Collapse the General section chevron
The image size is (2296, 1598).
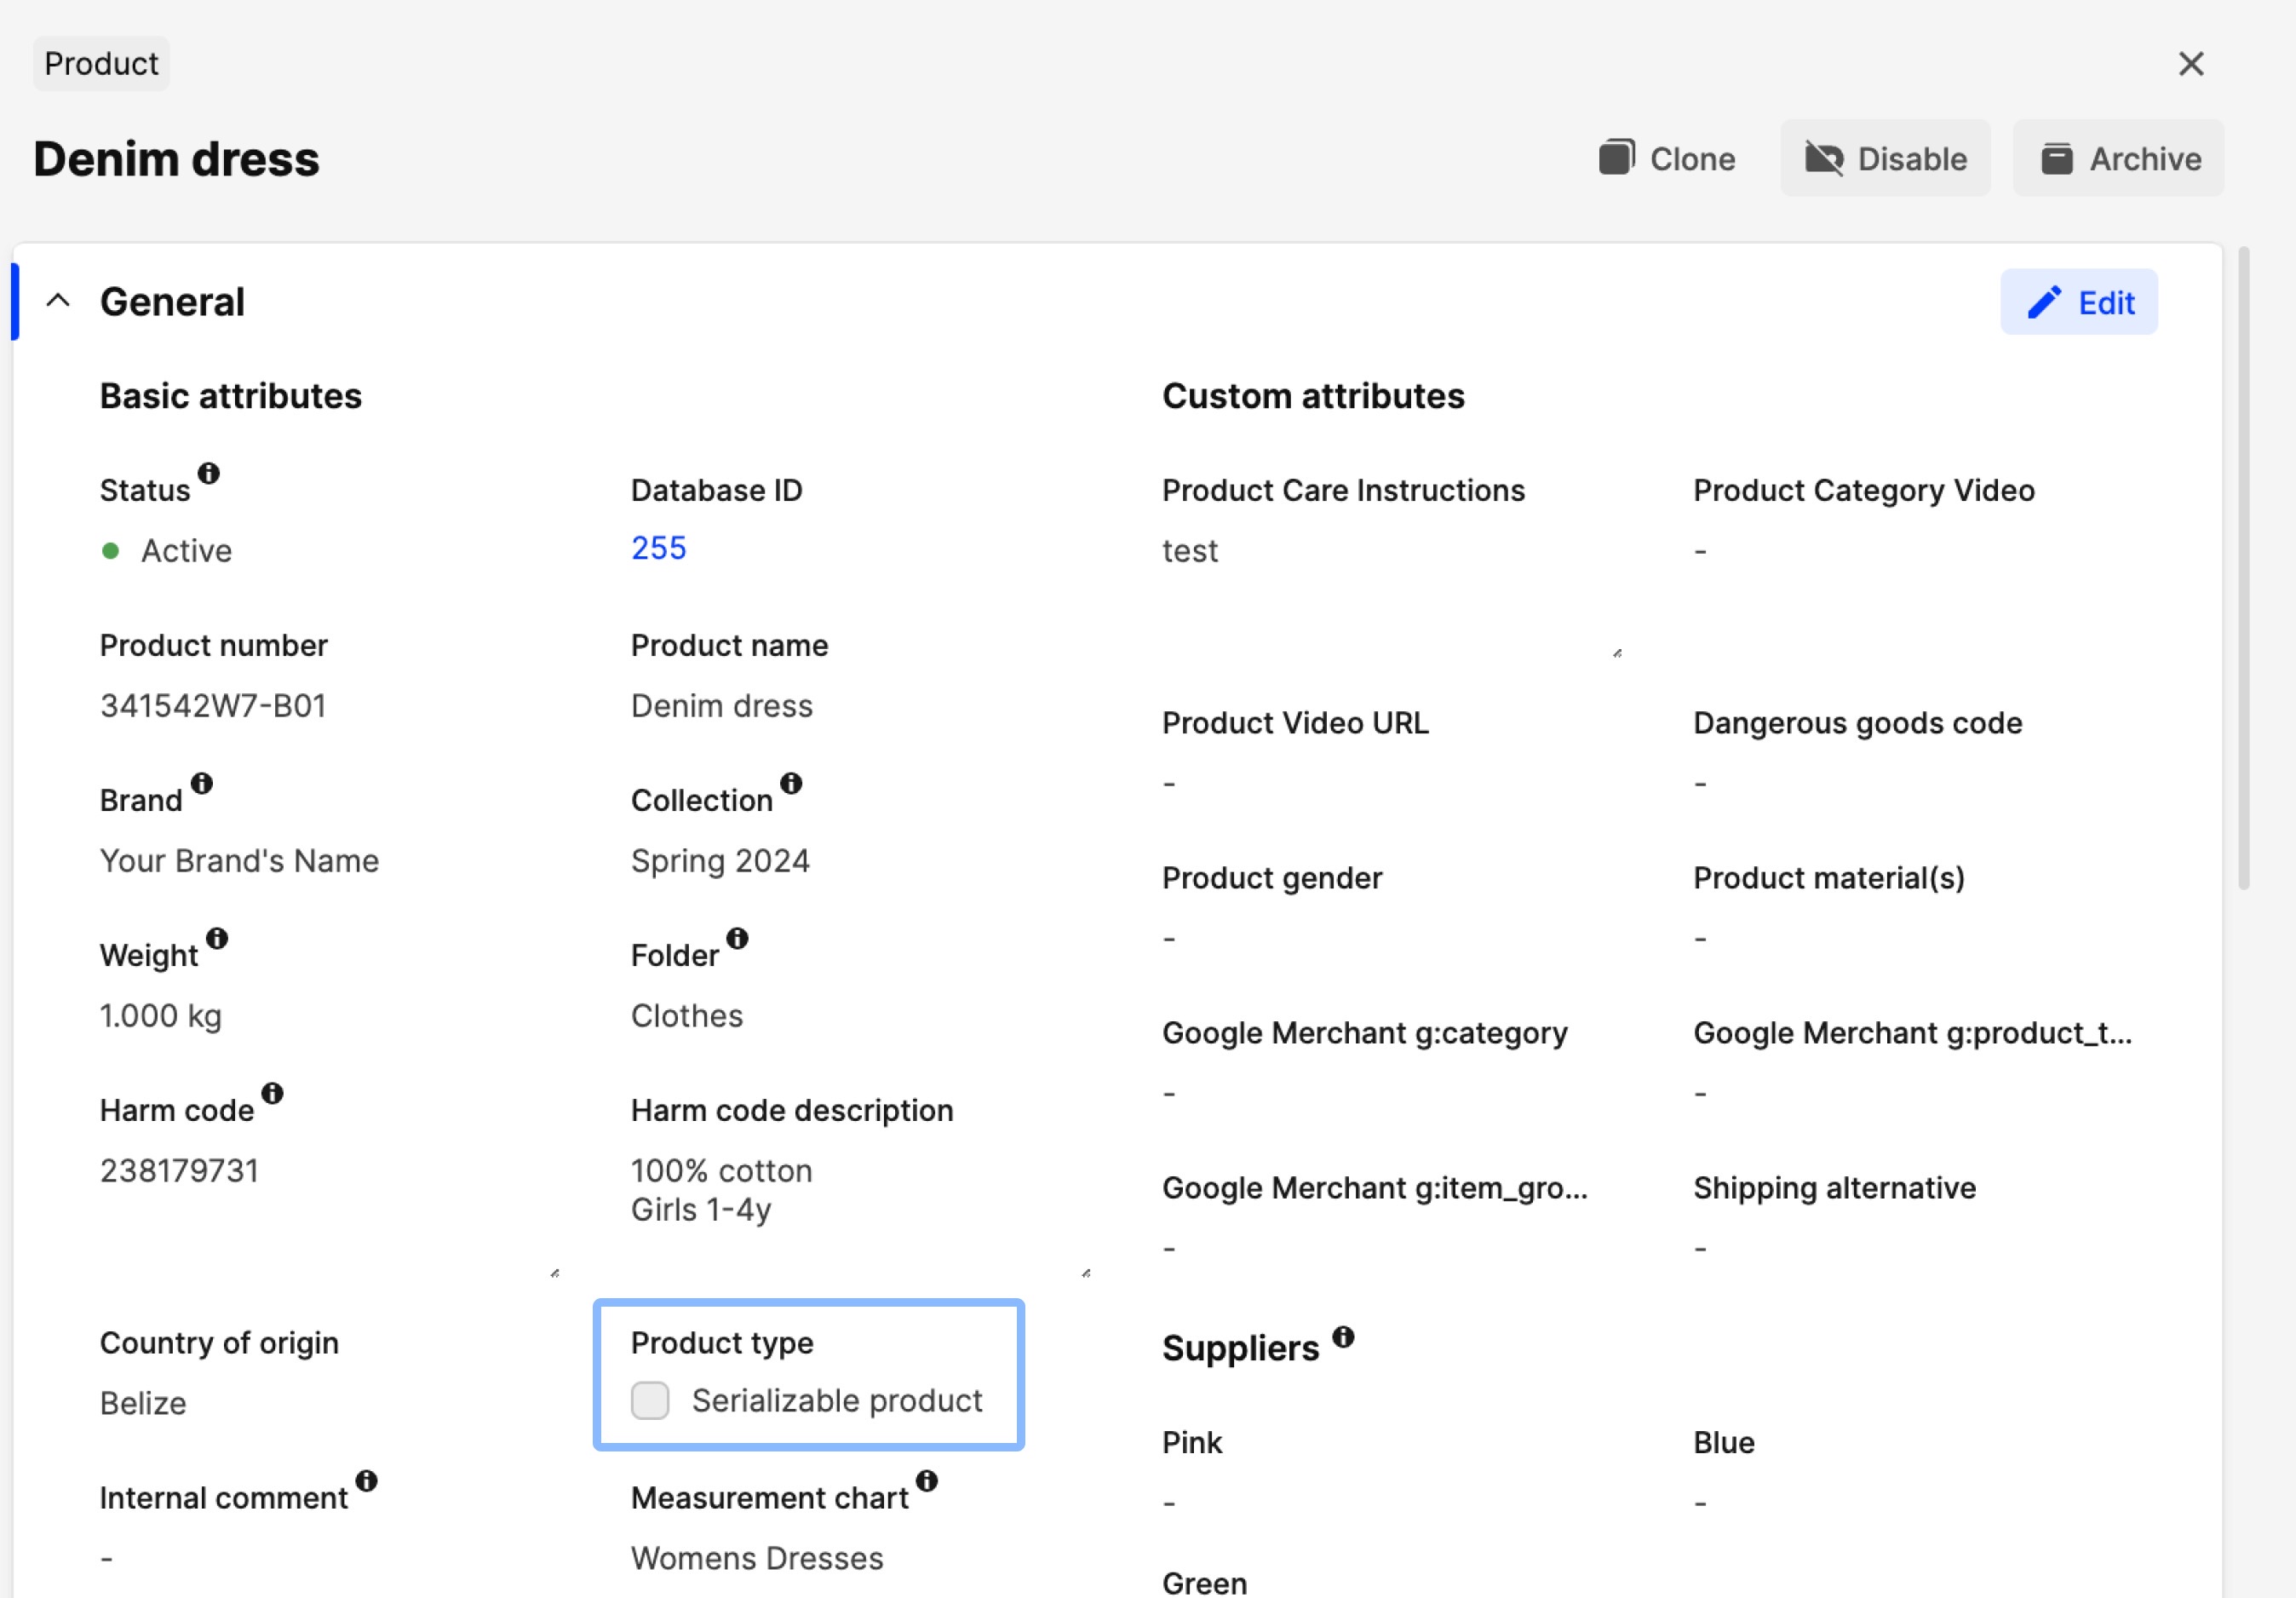(58, 301)
